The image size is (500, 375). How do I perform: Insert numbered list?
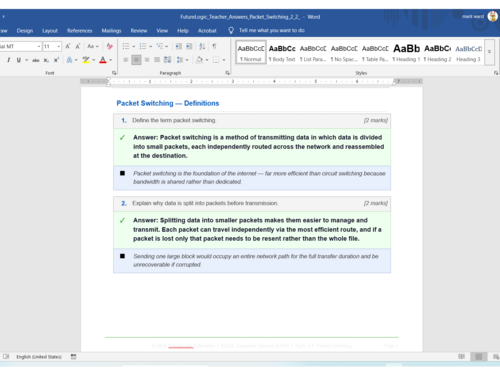(143, 46)
